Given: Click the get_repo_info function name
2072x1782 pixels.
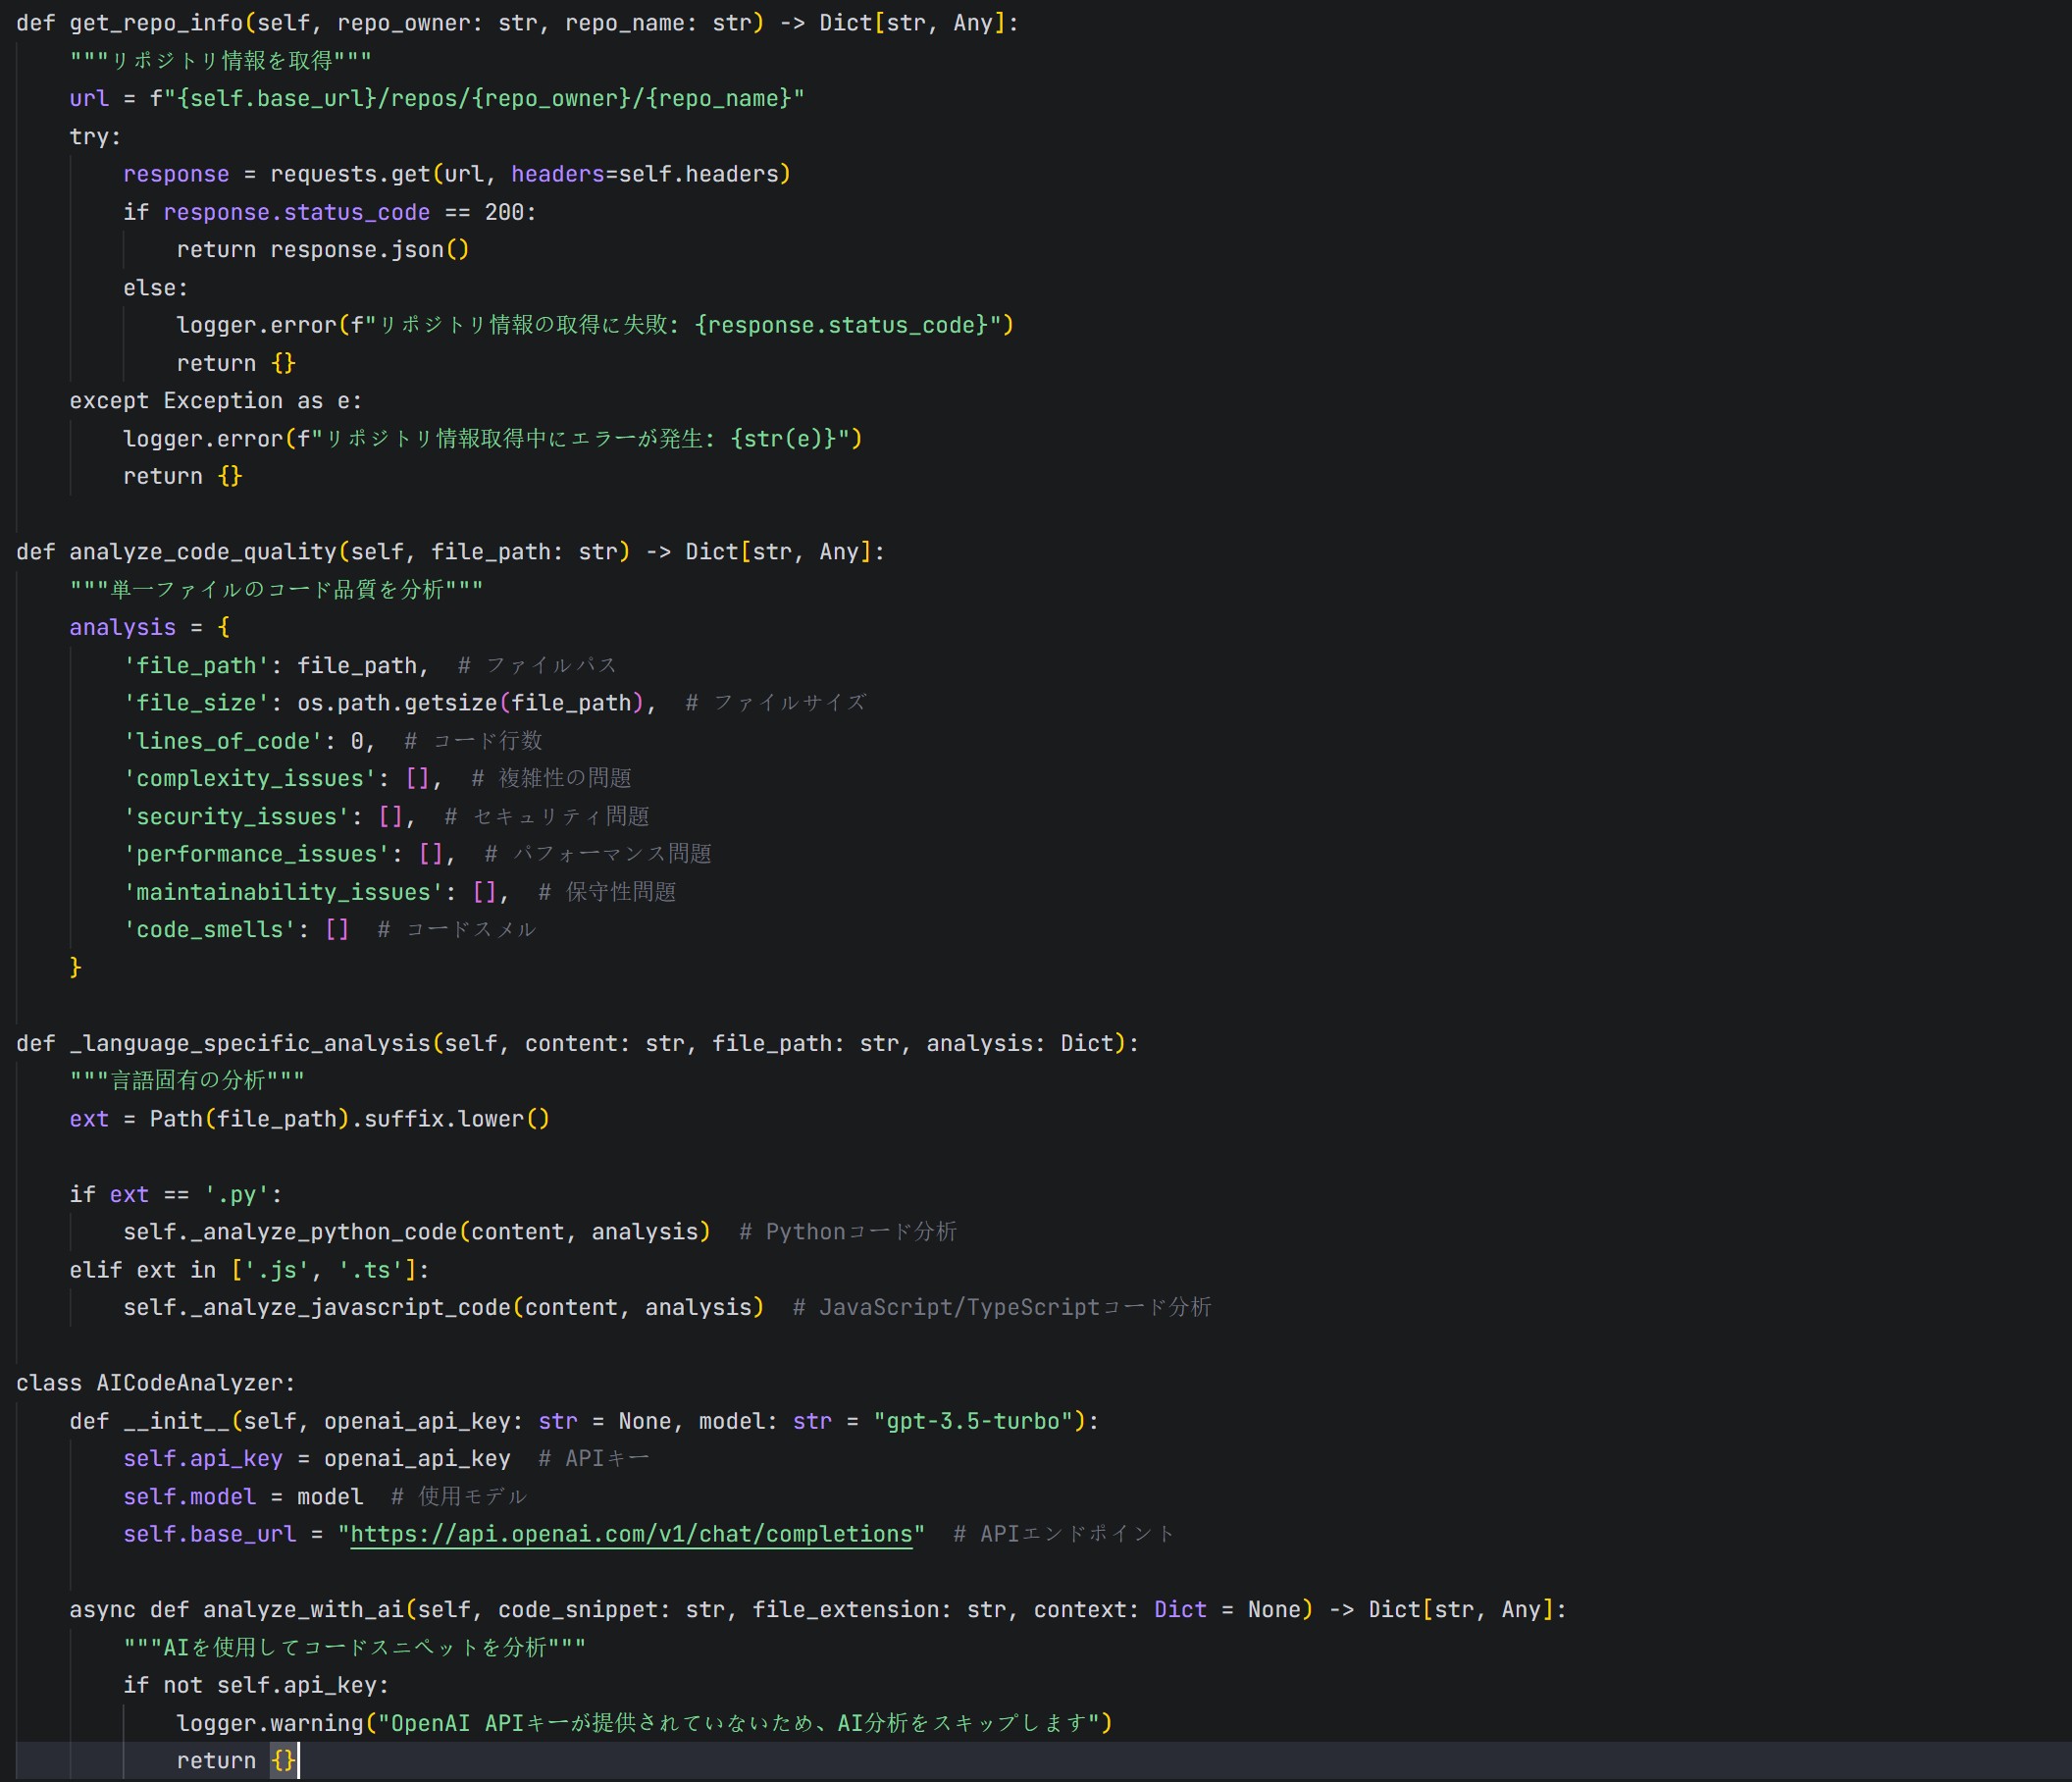Looking at the screenshot, I should pyautogui.click(x=156, y=23).
